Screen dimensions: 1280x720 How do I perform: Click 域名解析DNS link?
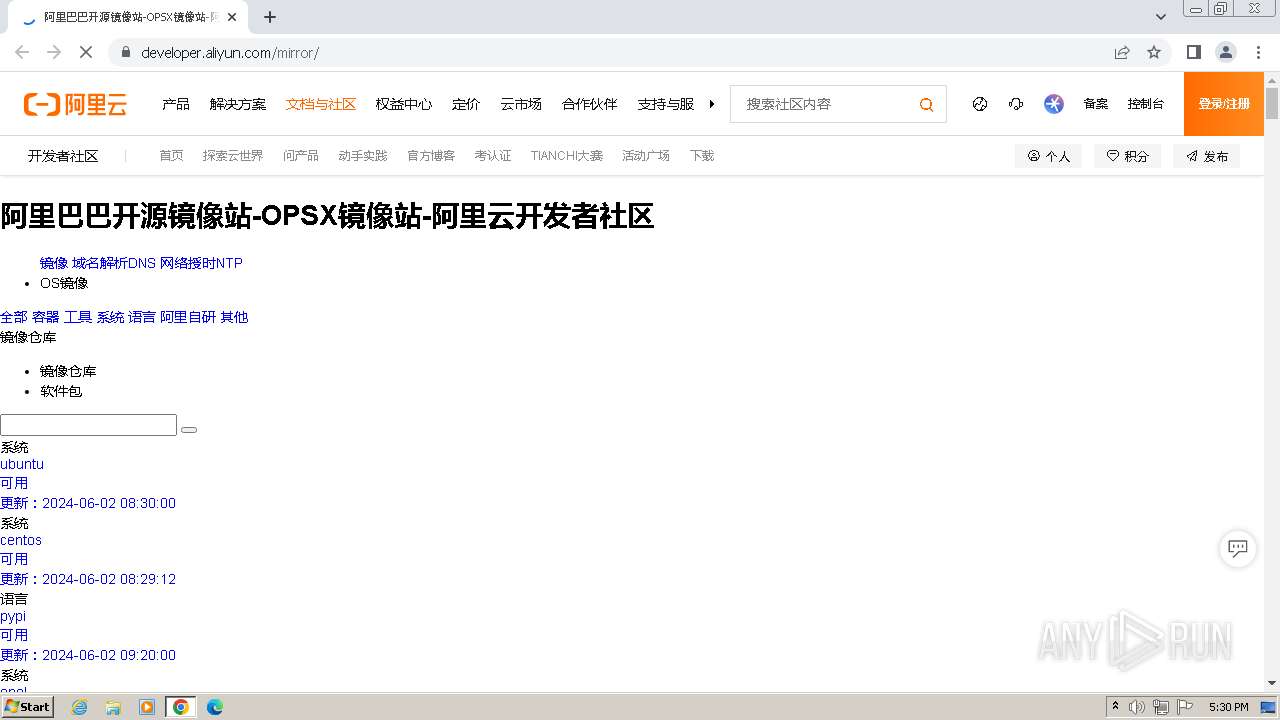[x=114, y=263]
